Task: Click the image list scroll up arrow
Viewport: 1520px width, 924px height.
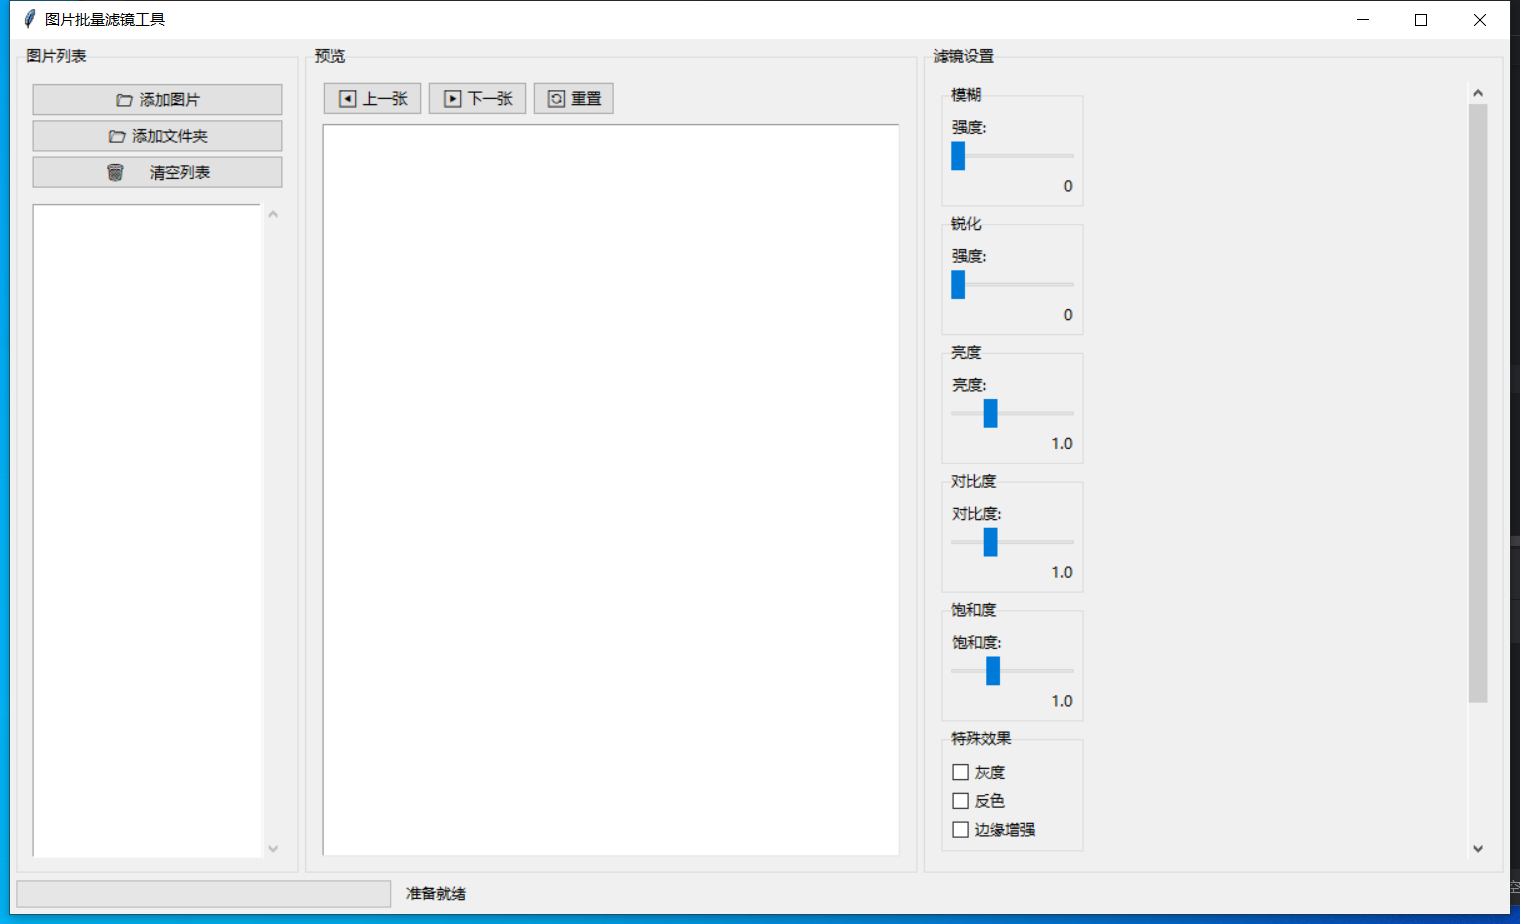Action: click(273, 214)
